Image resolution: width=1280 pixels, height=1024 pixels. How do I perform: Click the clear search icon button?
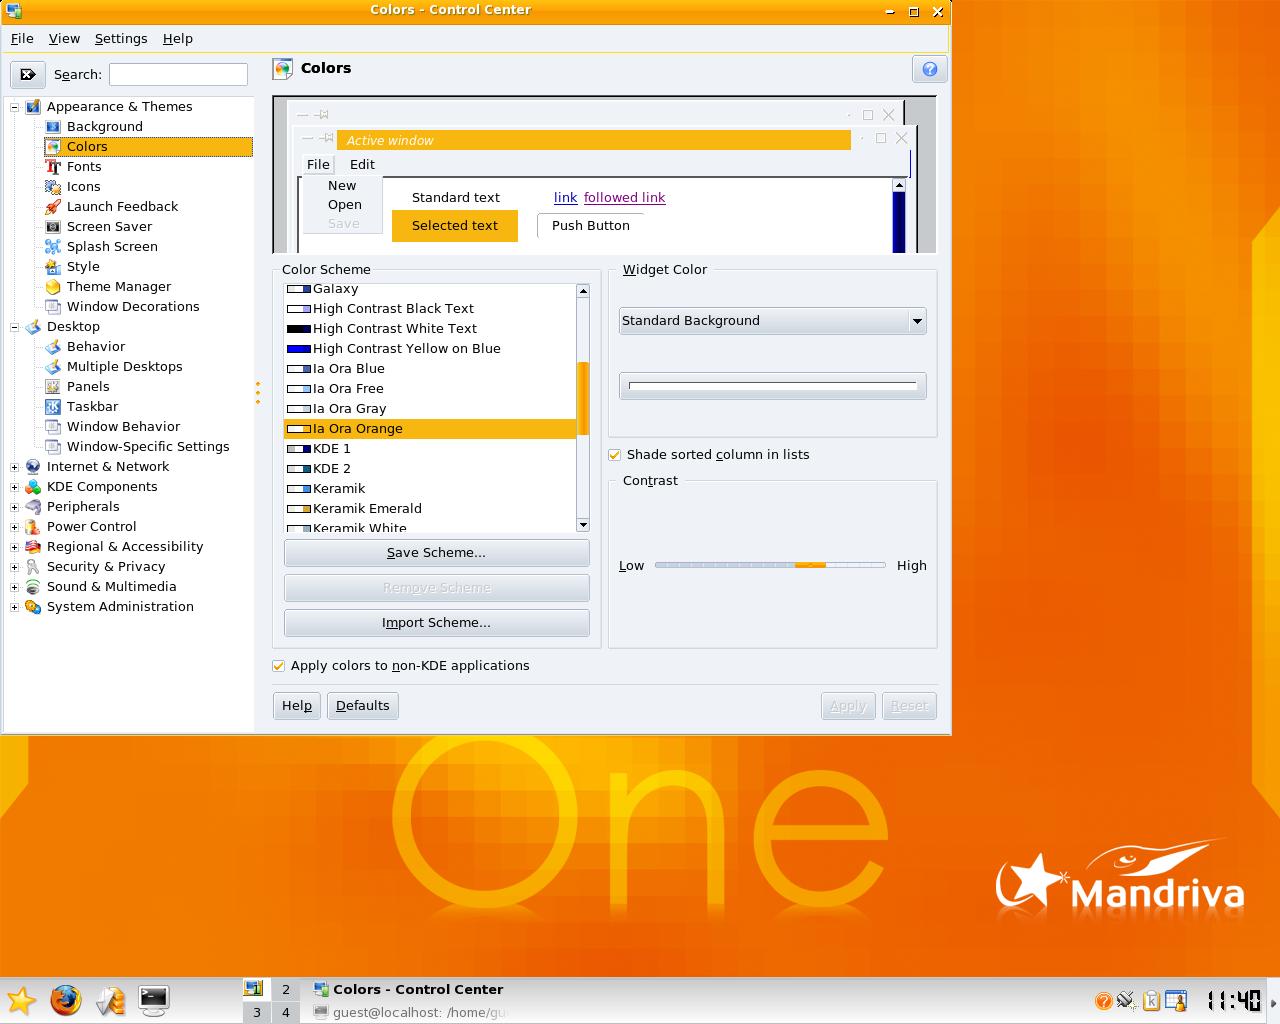coord(28,74)
